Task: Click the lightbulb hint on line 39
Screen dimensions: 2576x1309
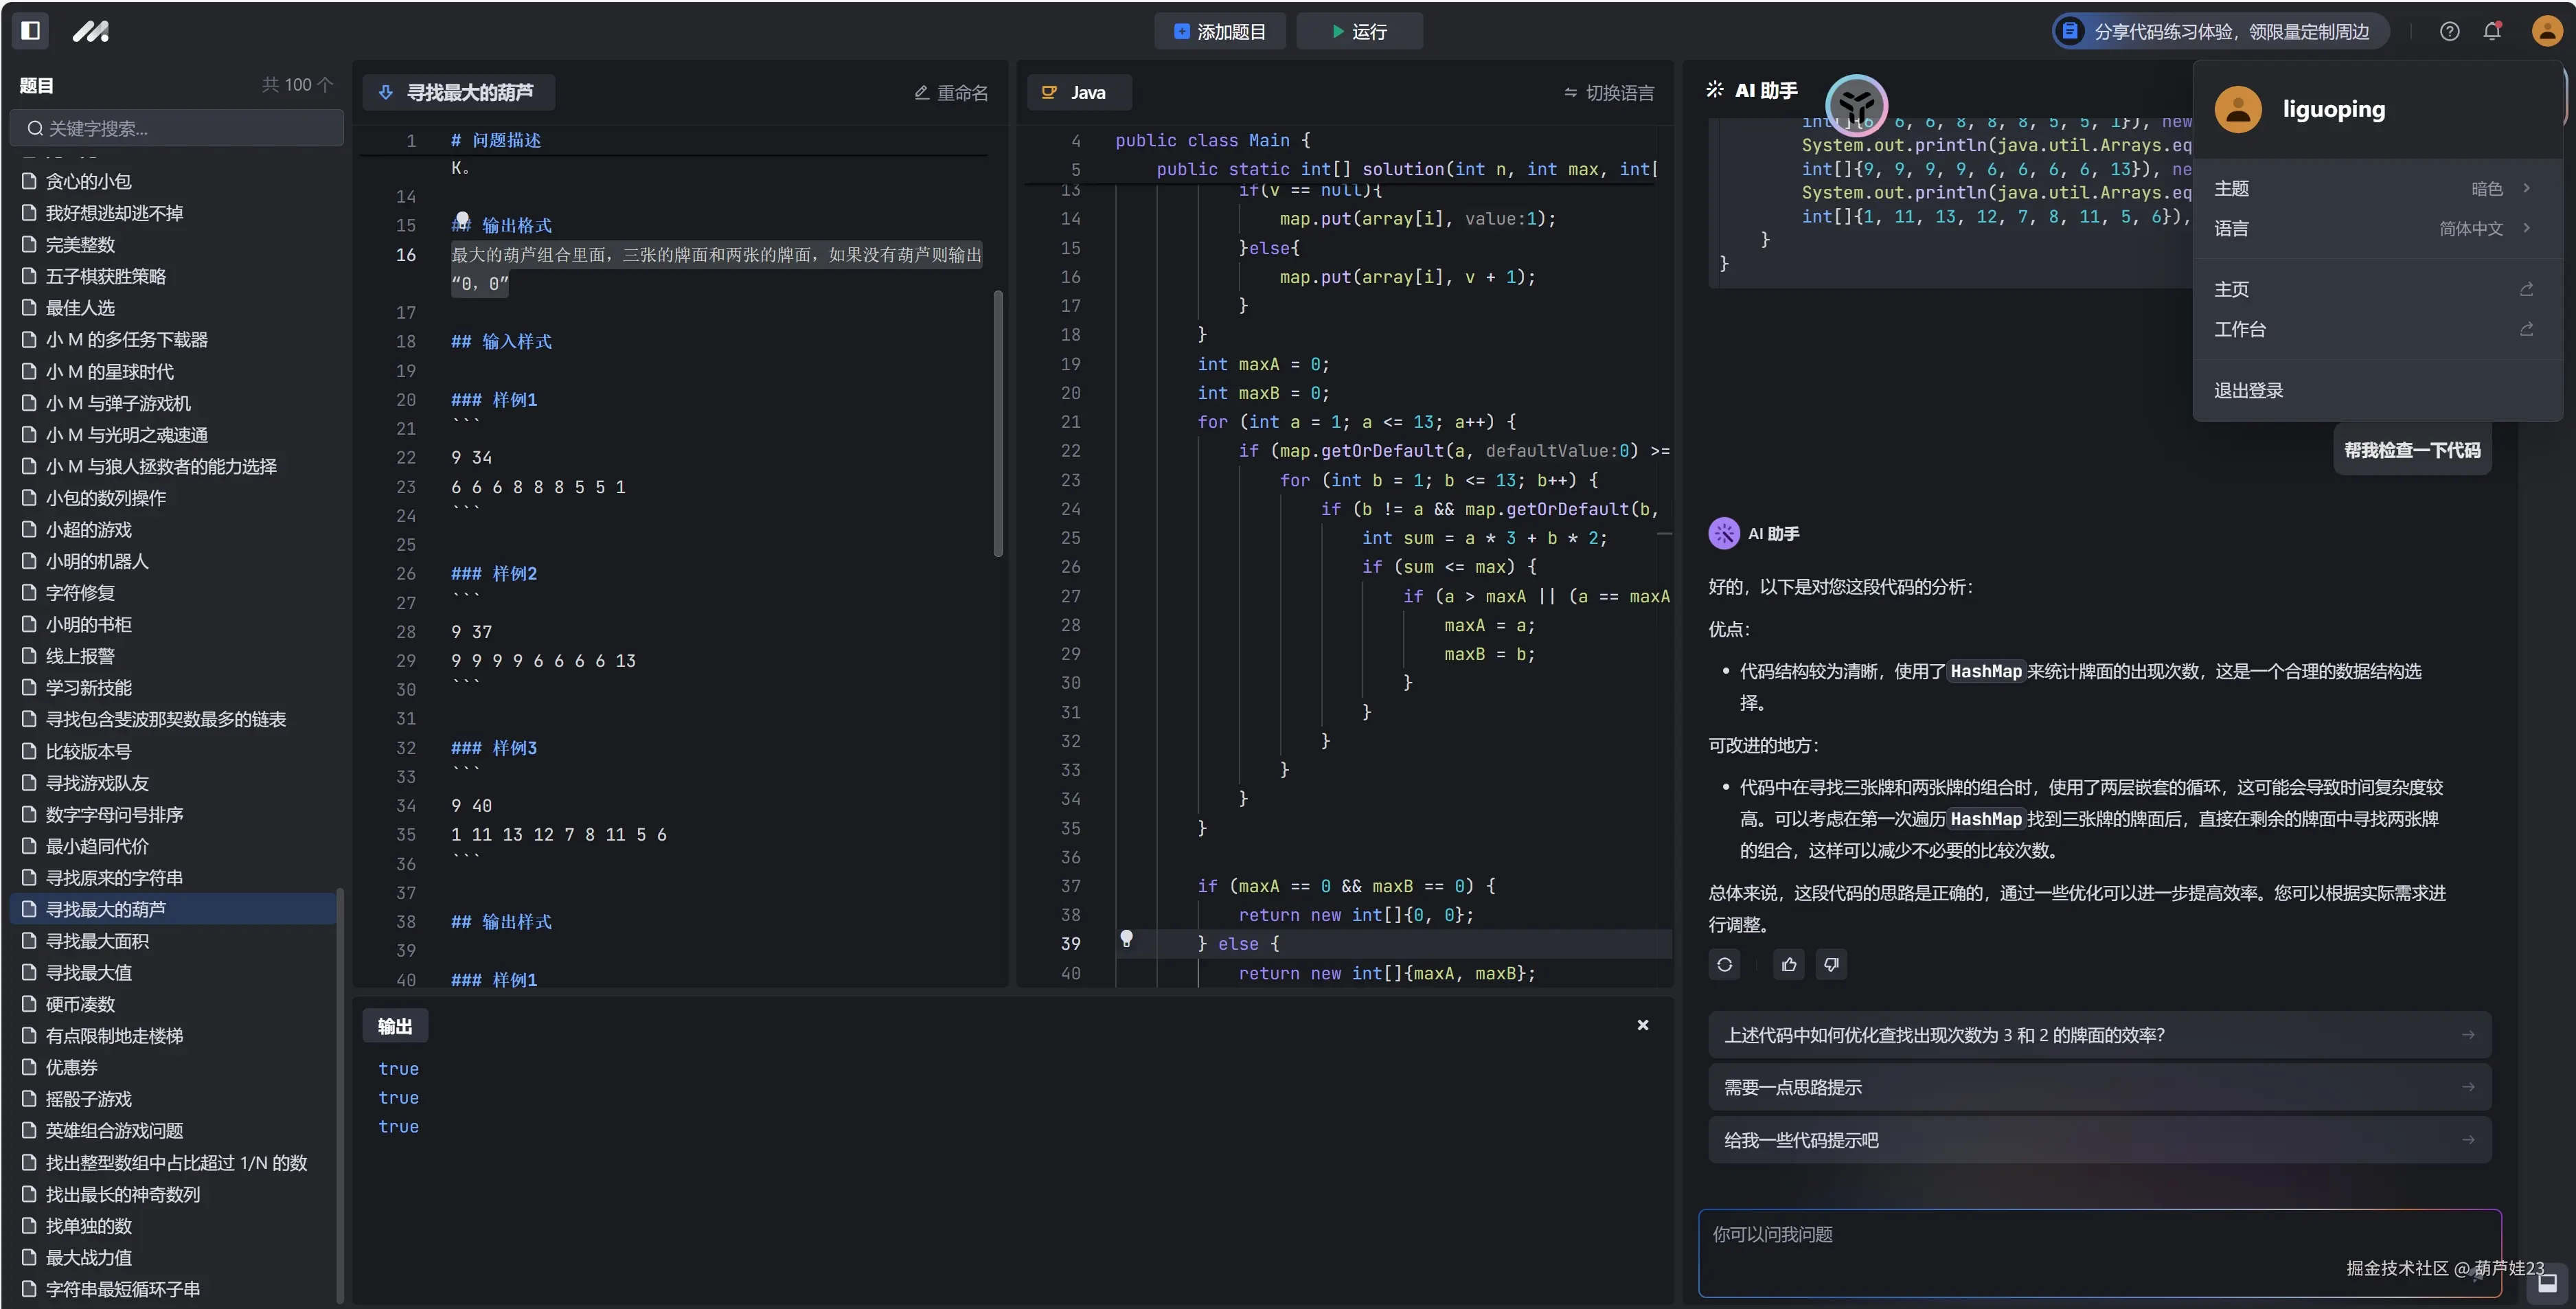Action: point(1126,938)
